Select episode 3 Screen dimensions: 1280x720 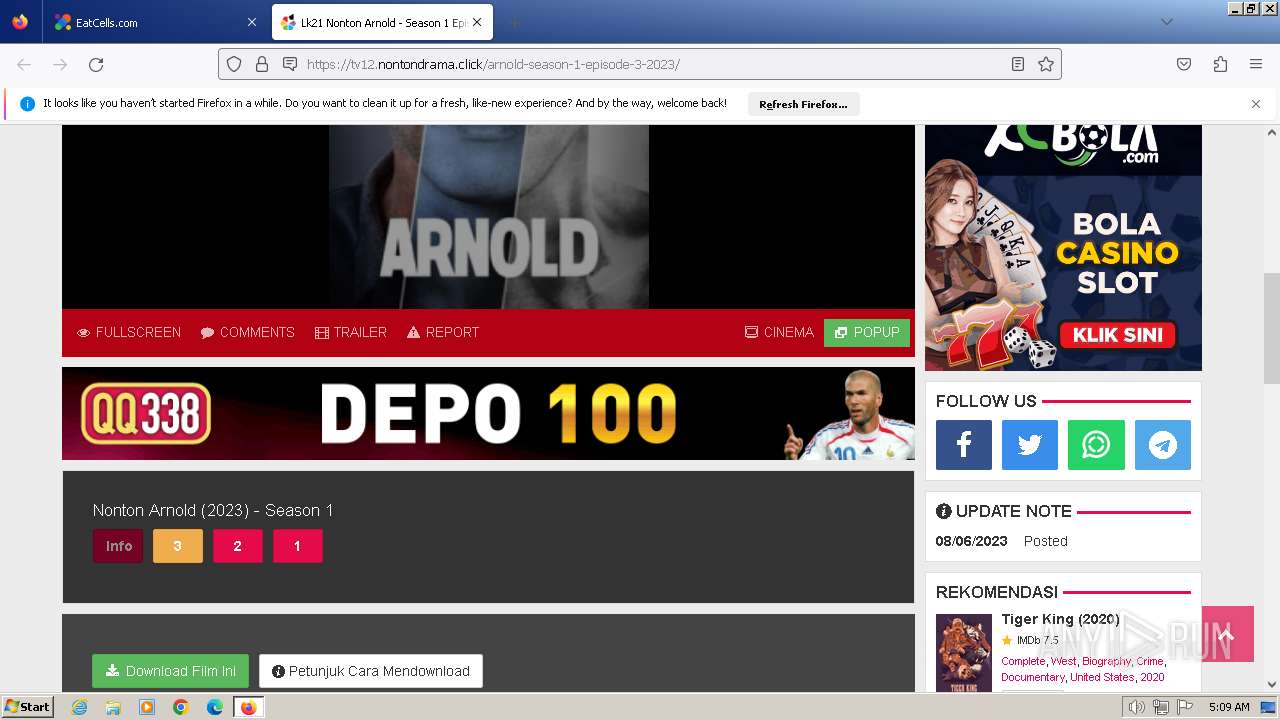click(178, 546)
